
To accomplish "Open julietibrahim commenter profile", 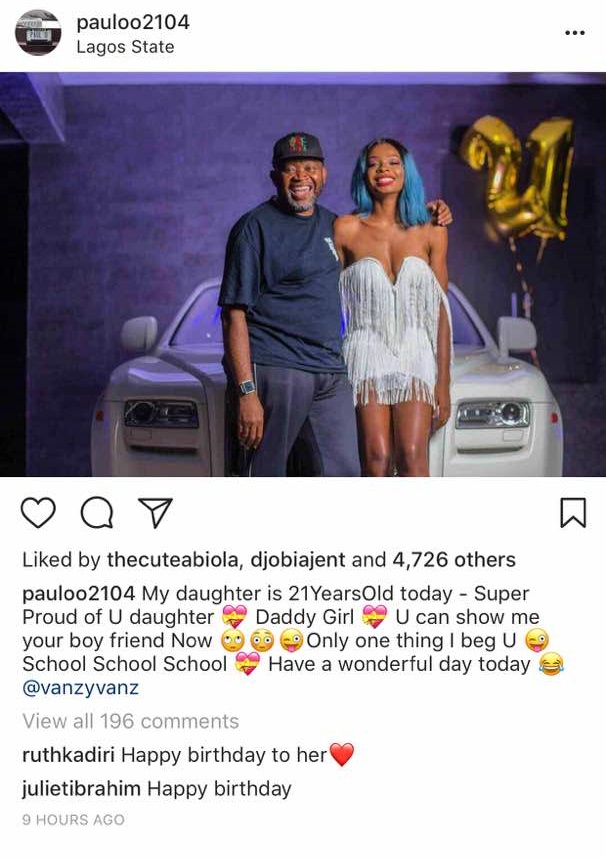I will (x=81, y=789).
